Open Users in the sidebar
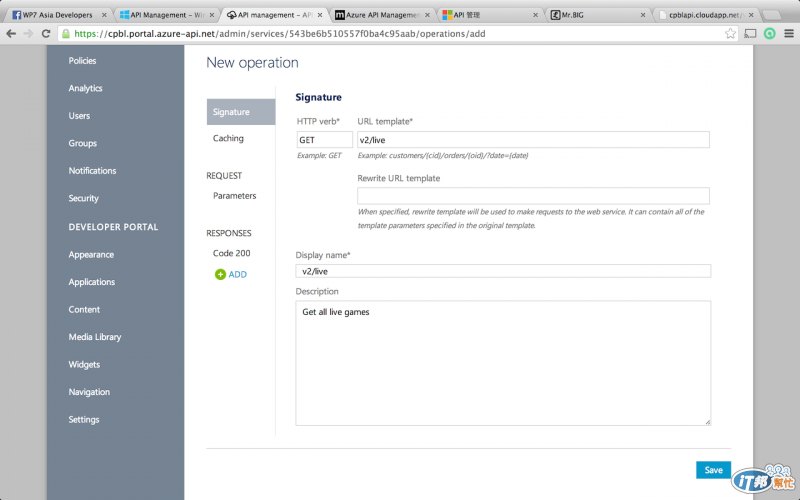This screenshot has width=800, height=500. (79, 116)
